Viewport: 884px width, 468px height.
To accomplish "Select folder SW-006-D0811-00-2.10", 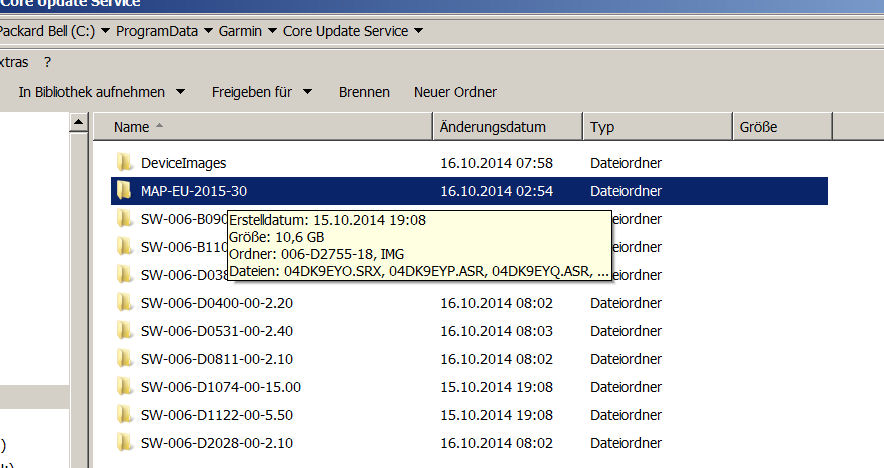I will 217,359.
